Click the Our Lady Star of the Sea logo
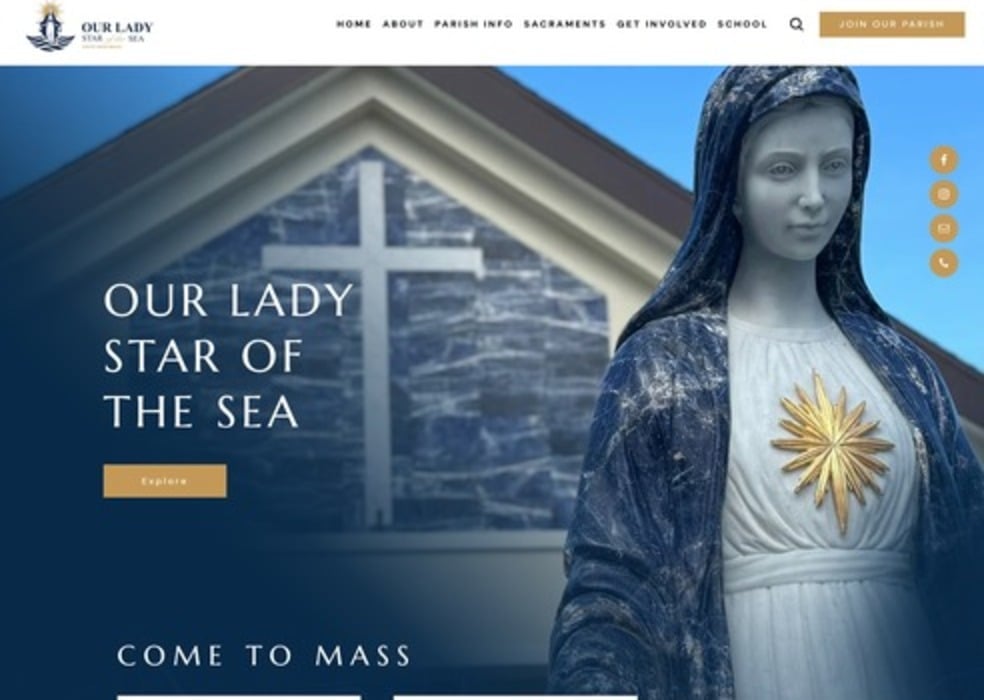This screenshot has width=984, height=700. click(x=89, y=27)
